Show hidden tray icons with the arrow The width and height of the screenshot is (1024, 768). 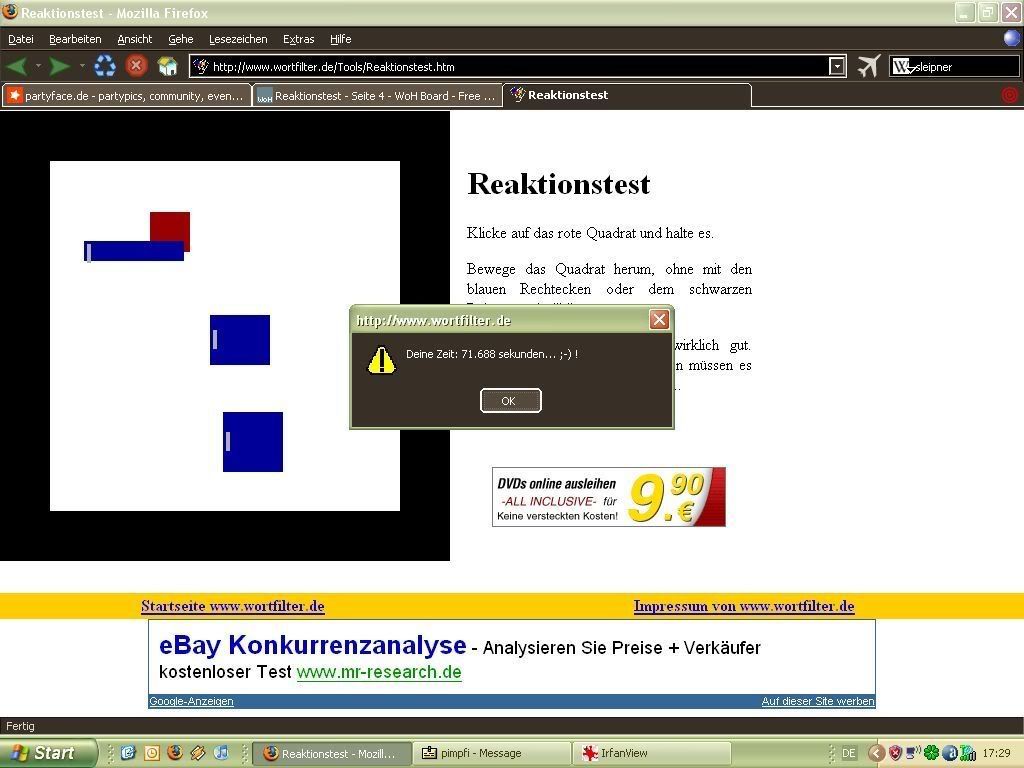click(x=876, y=753)
